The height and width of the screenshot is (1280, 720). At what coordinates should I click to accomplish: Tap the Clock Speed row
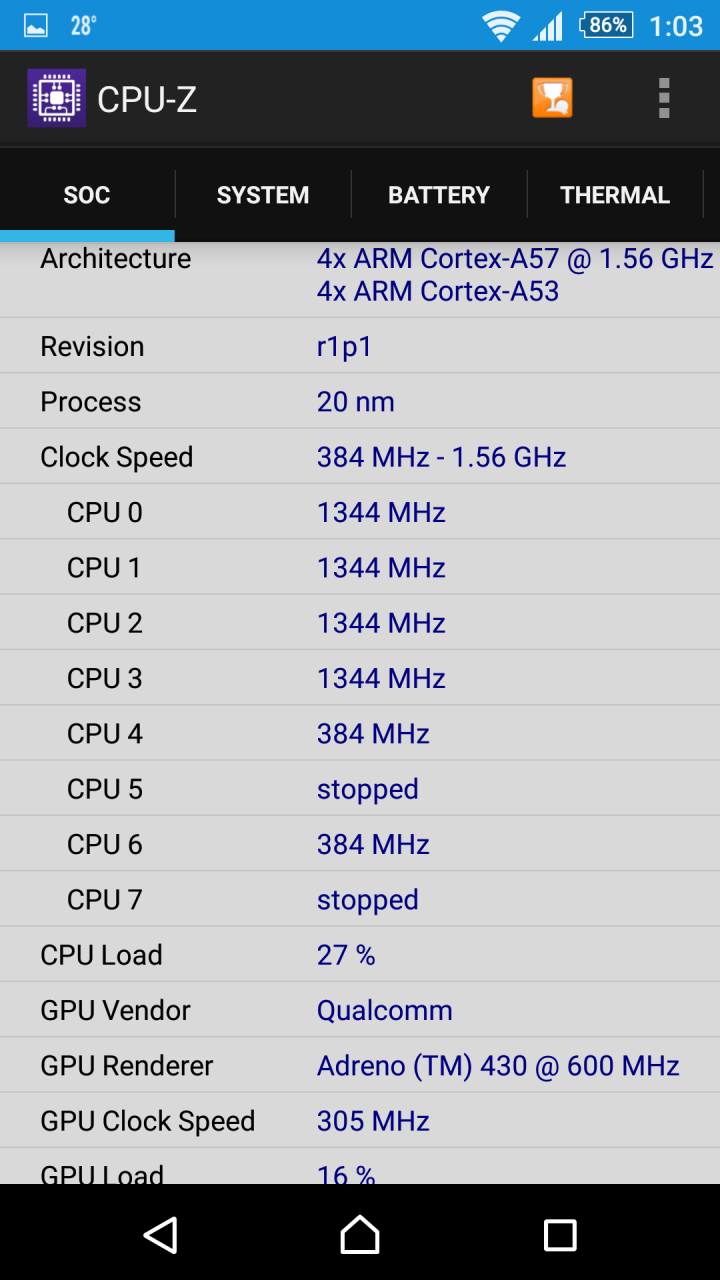(360, 457)
